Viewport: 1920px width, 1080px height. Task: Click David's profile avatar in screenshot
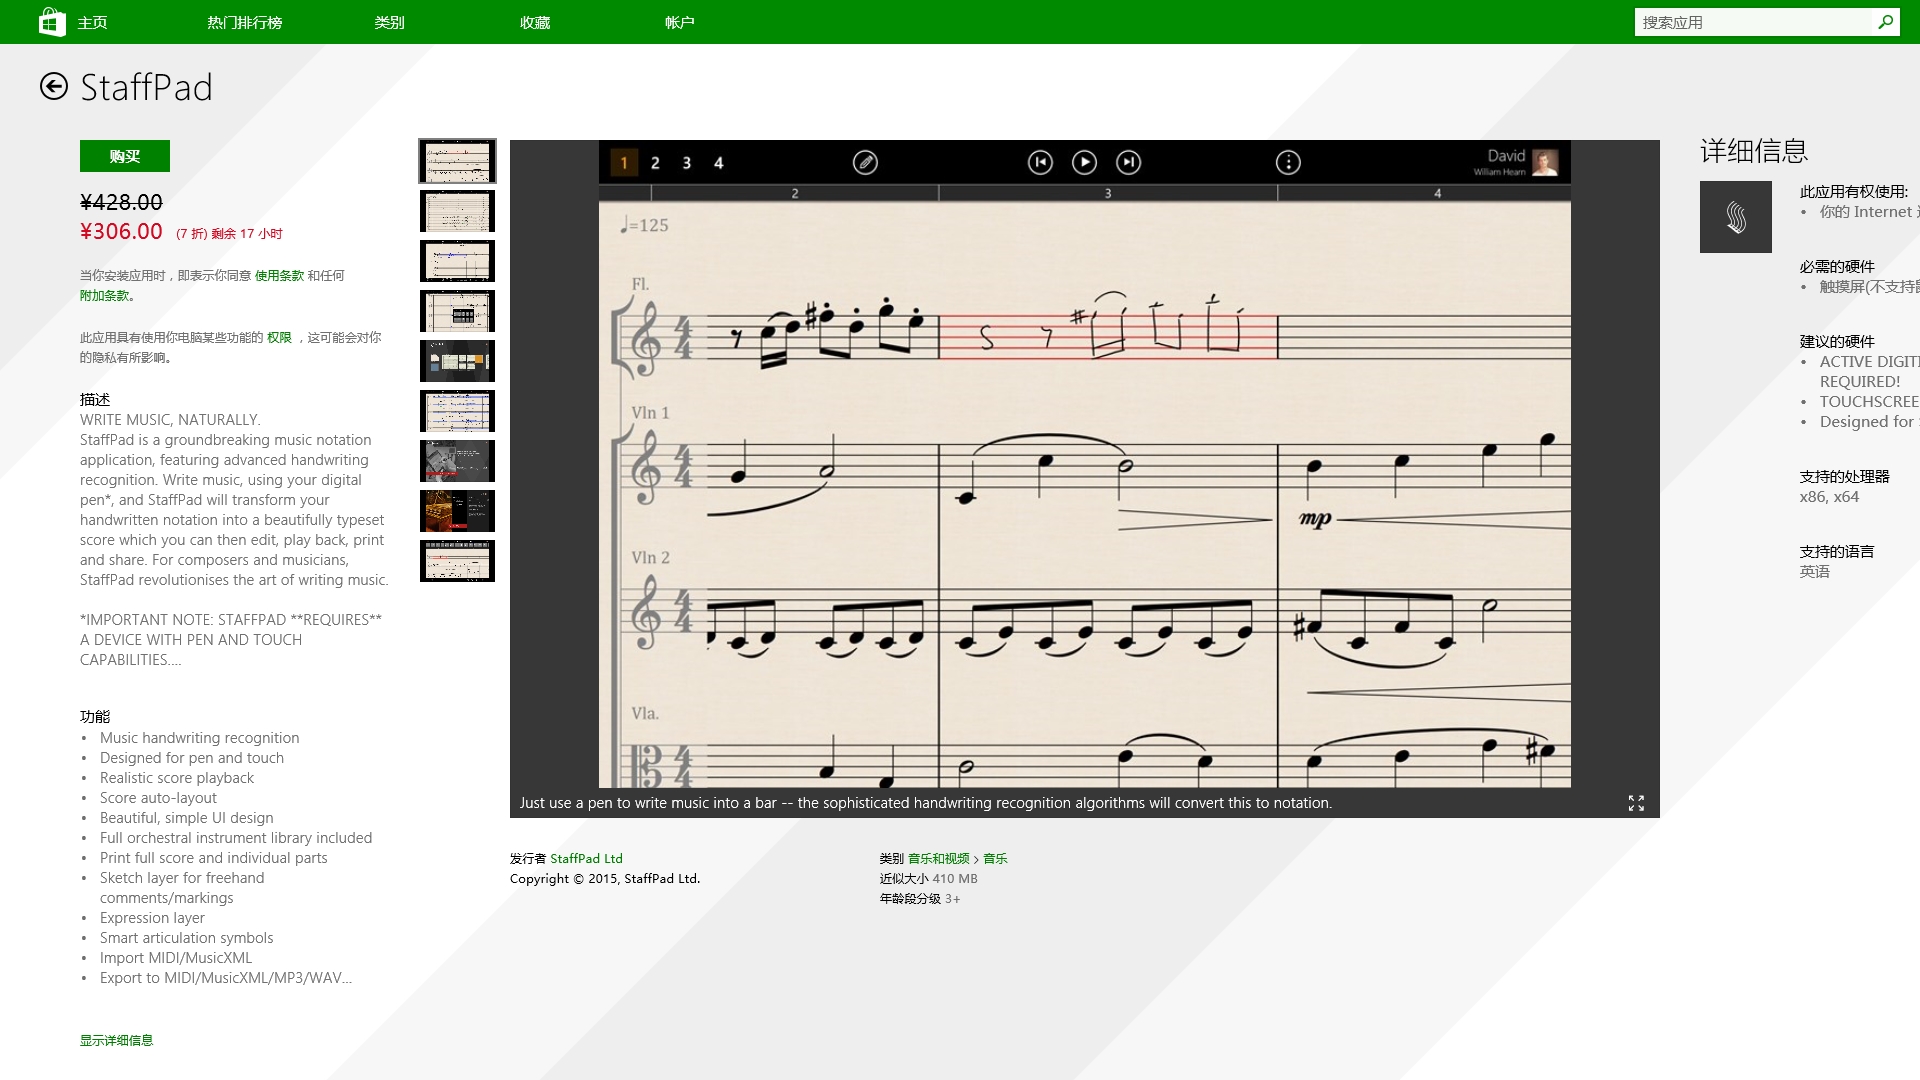click(x=1545, y=162)
